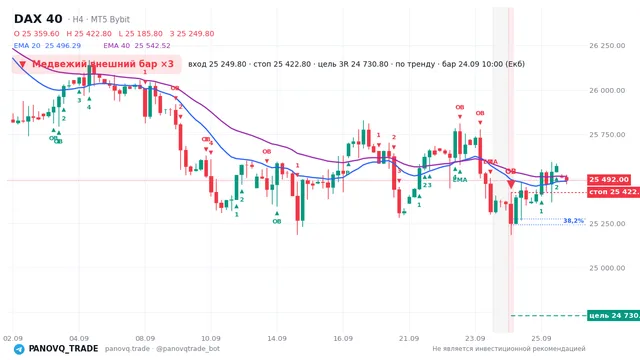The height and width of the screenshot is (360, 640).
Task: Click the large red signal arrow above the entry candle
Action: click(x=511, y=185)
